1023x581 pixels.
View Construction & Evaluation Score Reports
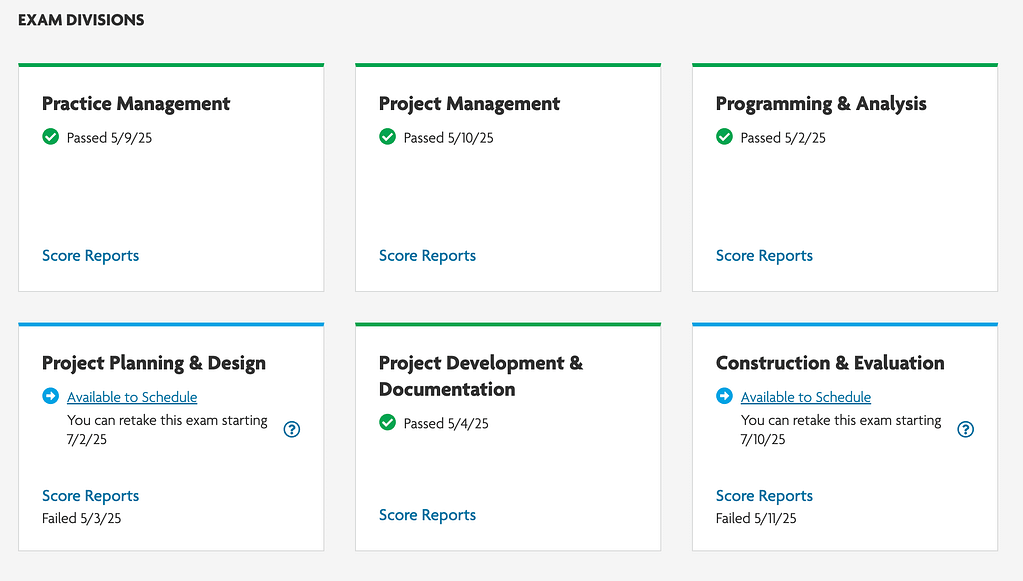click(x=764, y=496)
